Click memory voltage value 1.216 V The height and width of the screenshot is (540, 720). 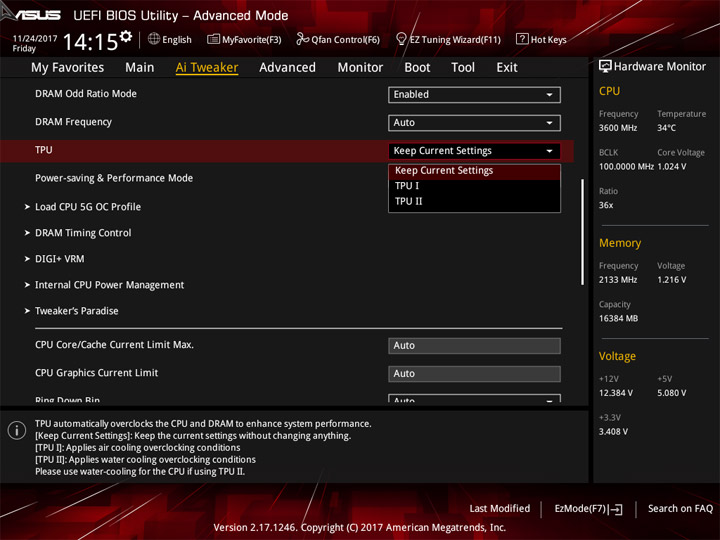(x=672, y=280)
